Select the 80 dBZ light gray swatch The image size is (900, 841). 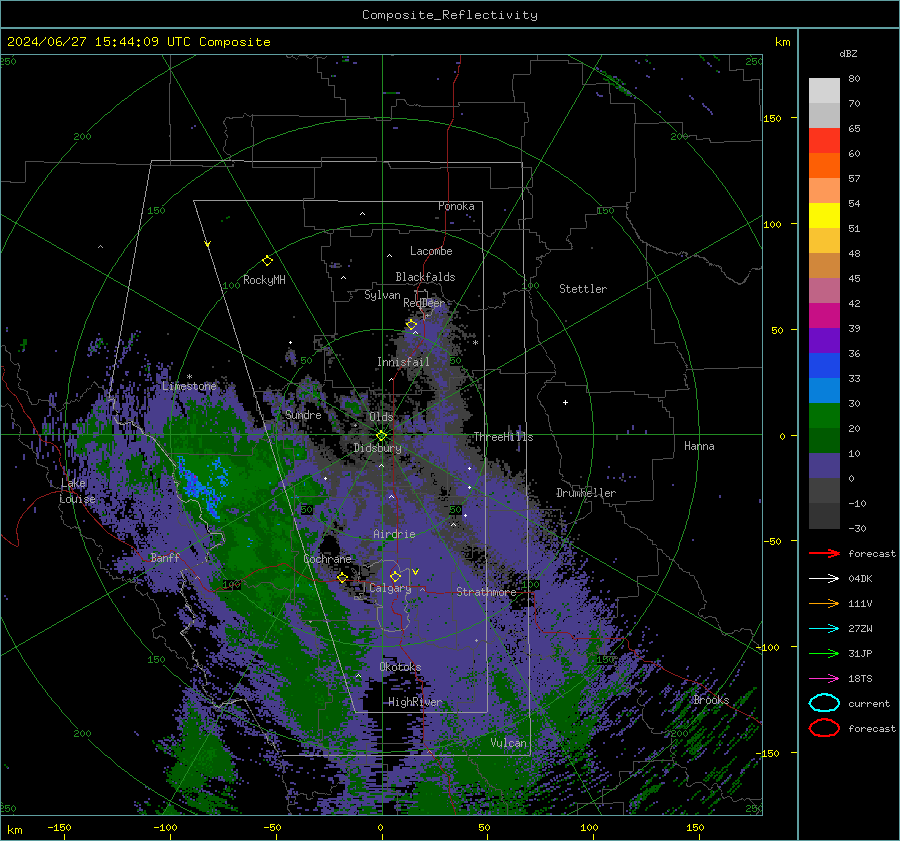824,91
